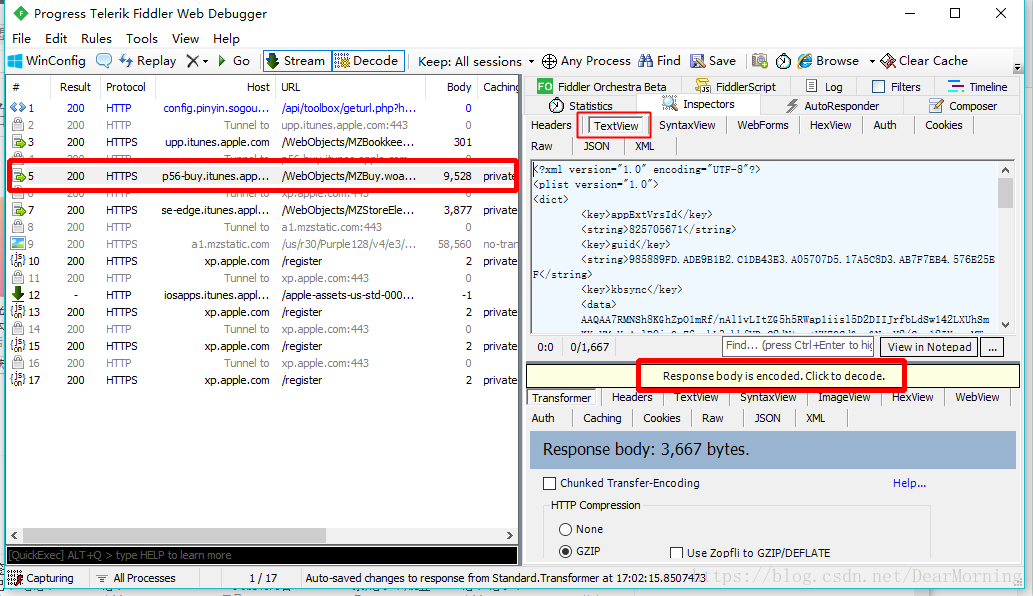
Task: Switch to the Log tab
Action: click(x=824, y=87)
